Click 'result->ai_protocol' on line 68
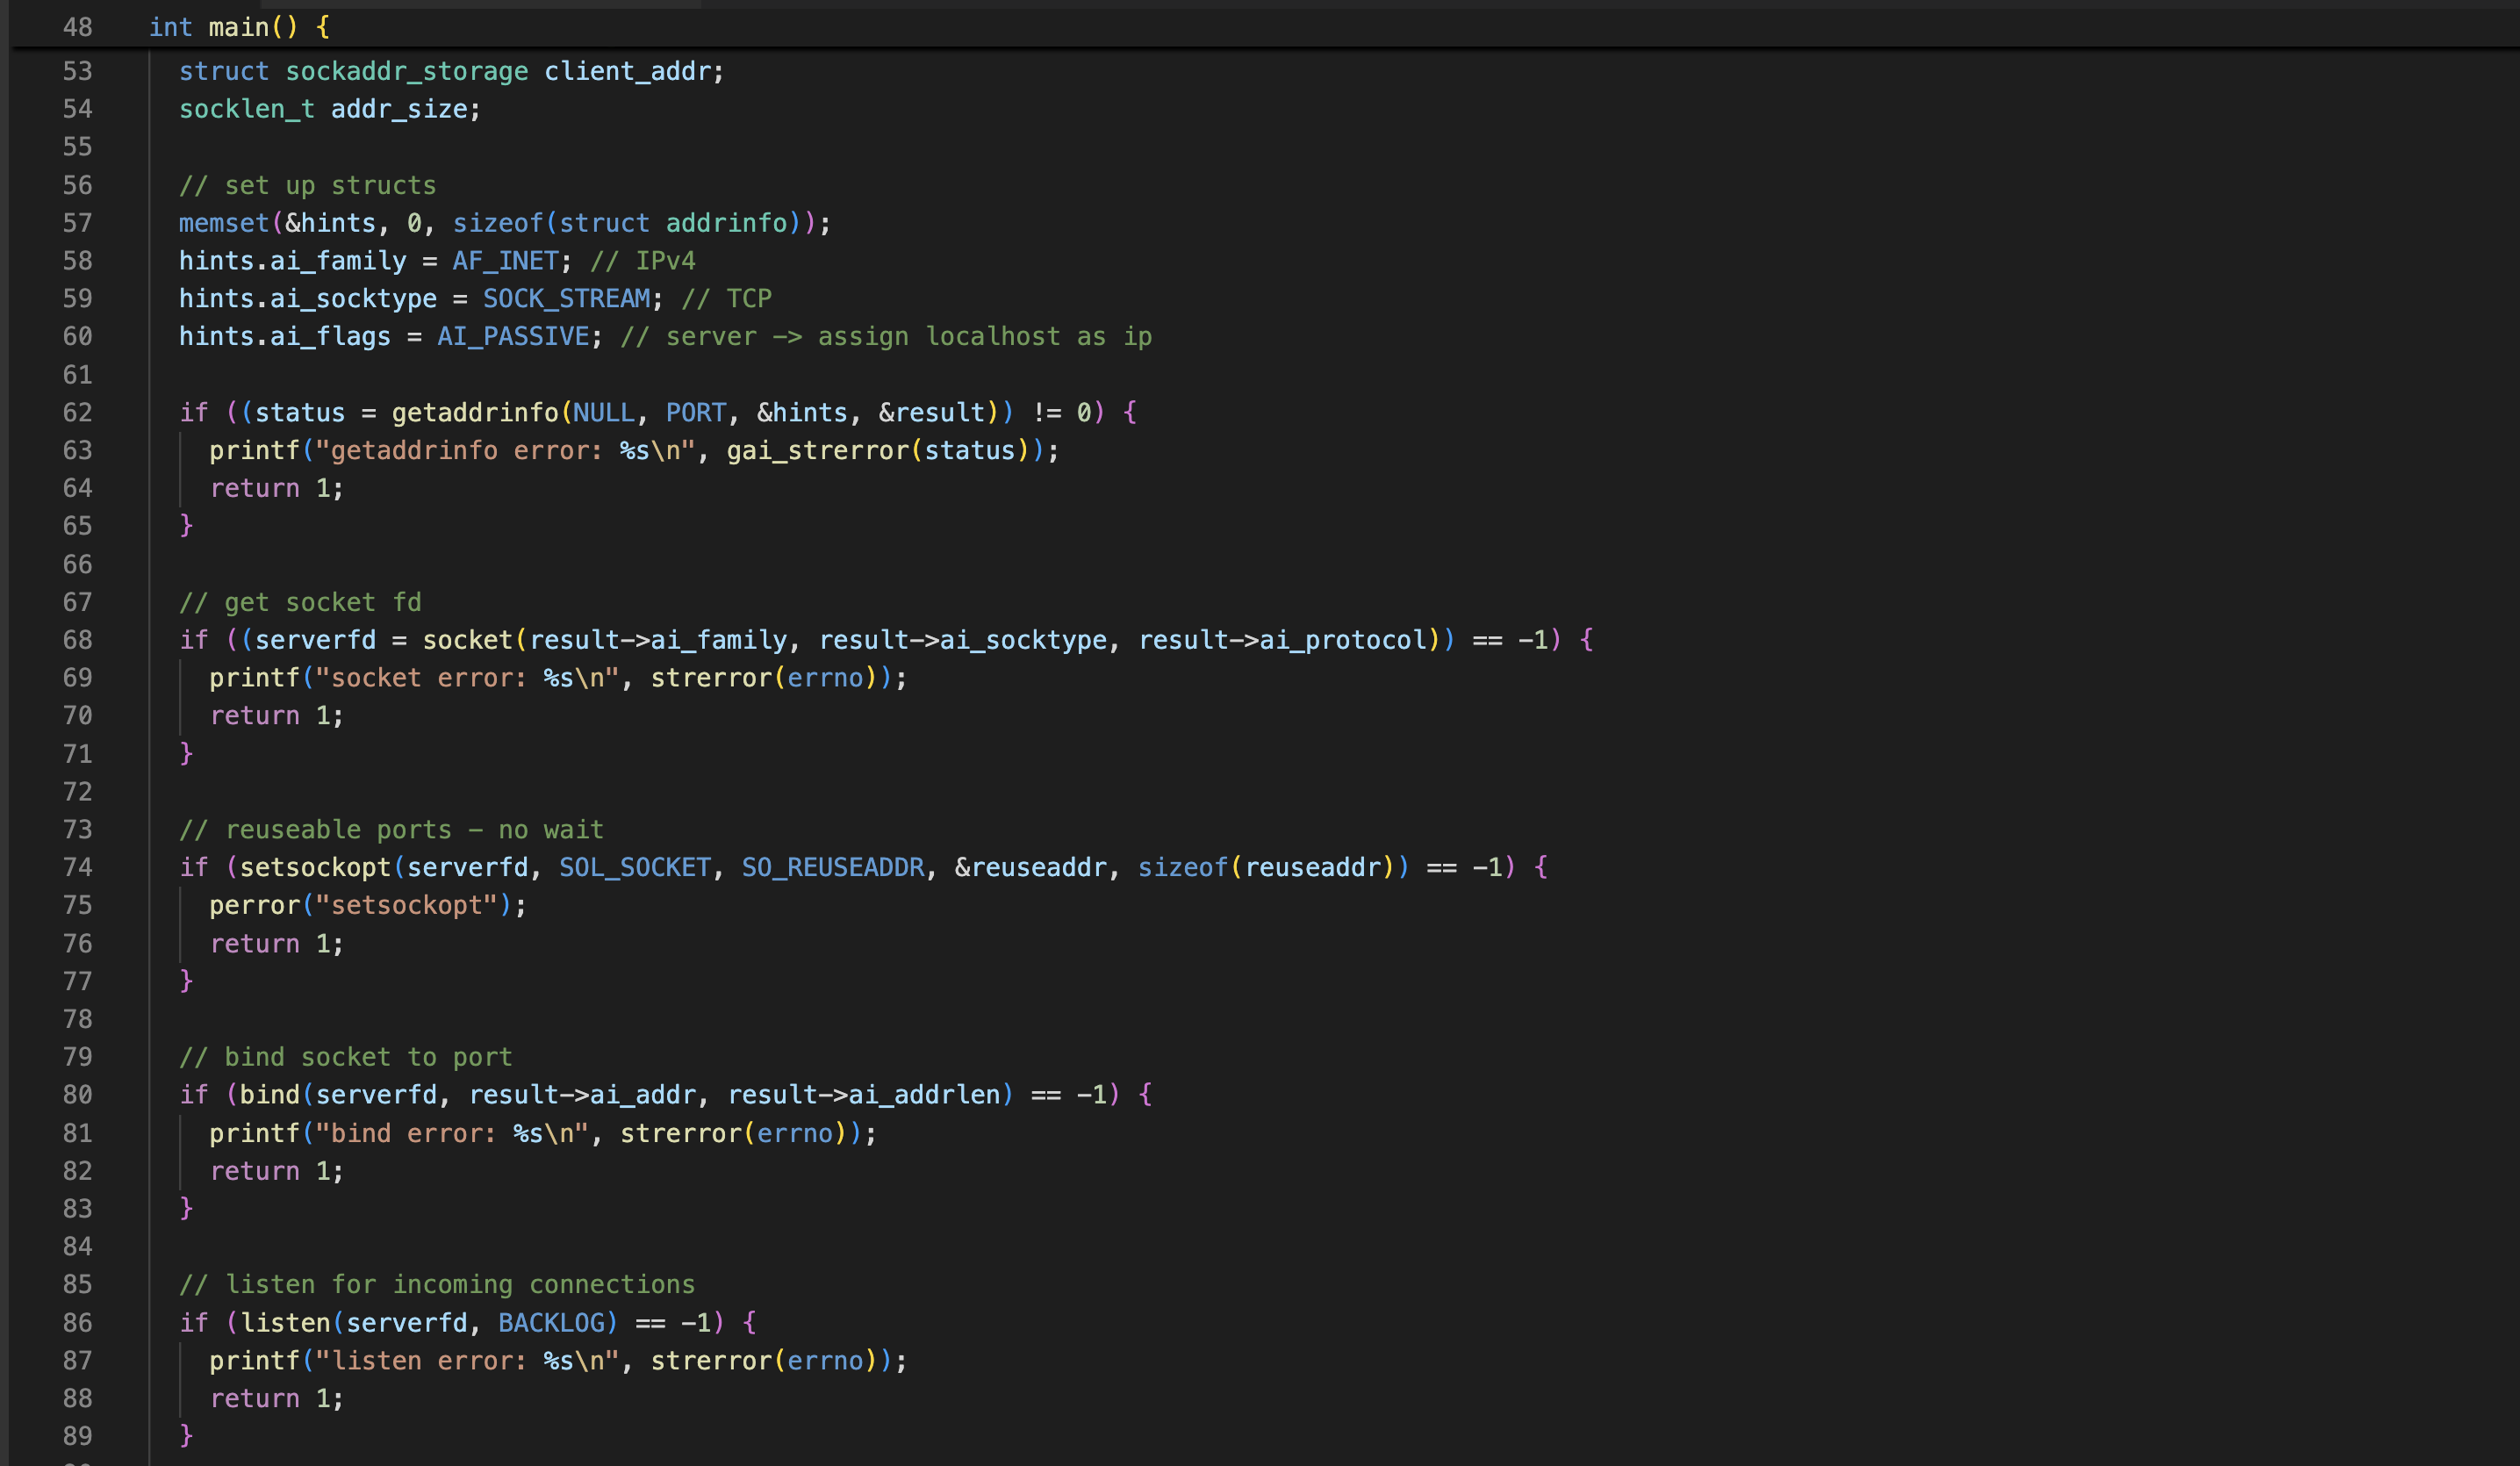Screen dimensions: 2520x1466 1283,640
